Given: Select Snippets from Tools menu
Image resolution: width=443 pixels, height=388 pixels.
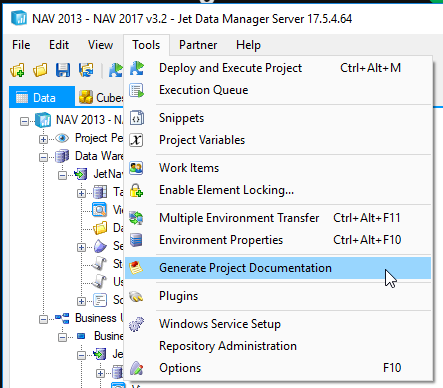Looking at the screenshot, I should (278, 118).
